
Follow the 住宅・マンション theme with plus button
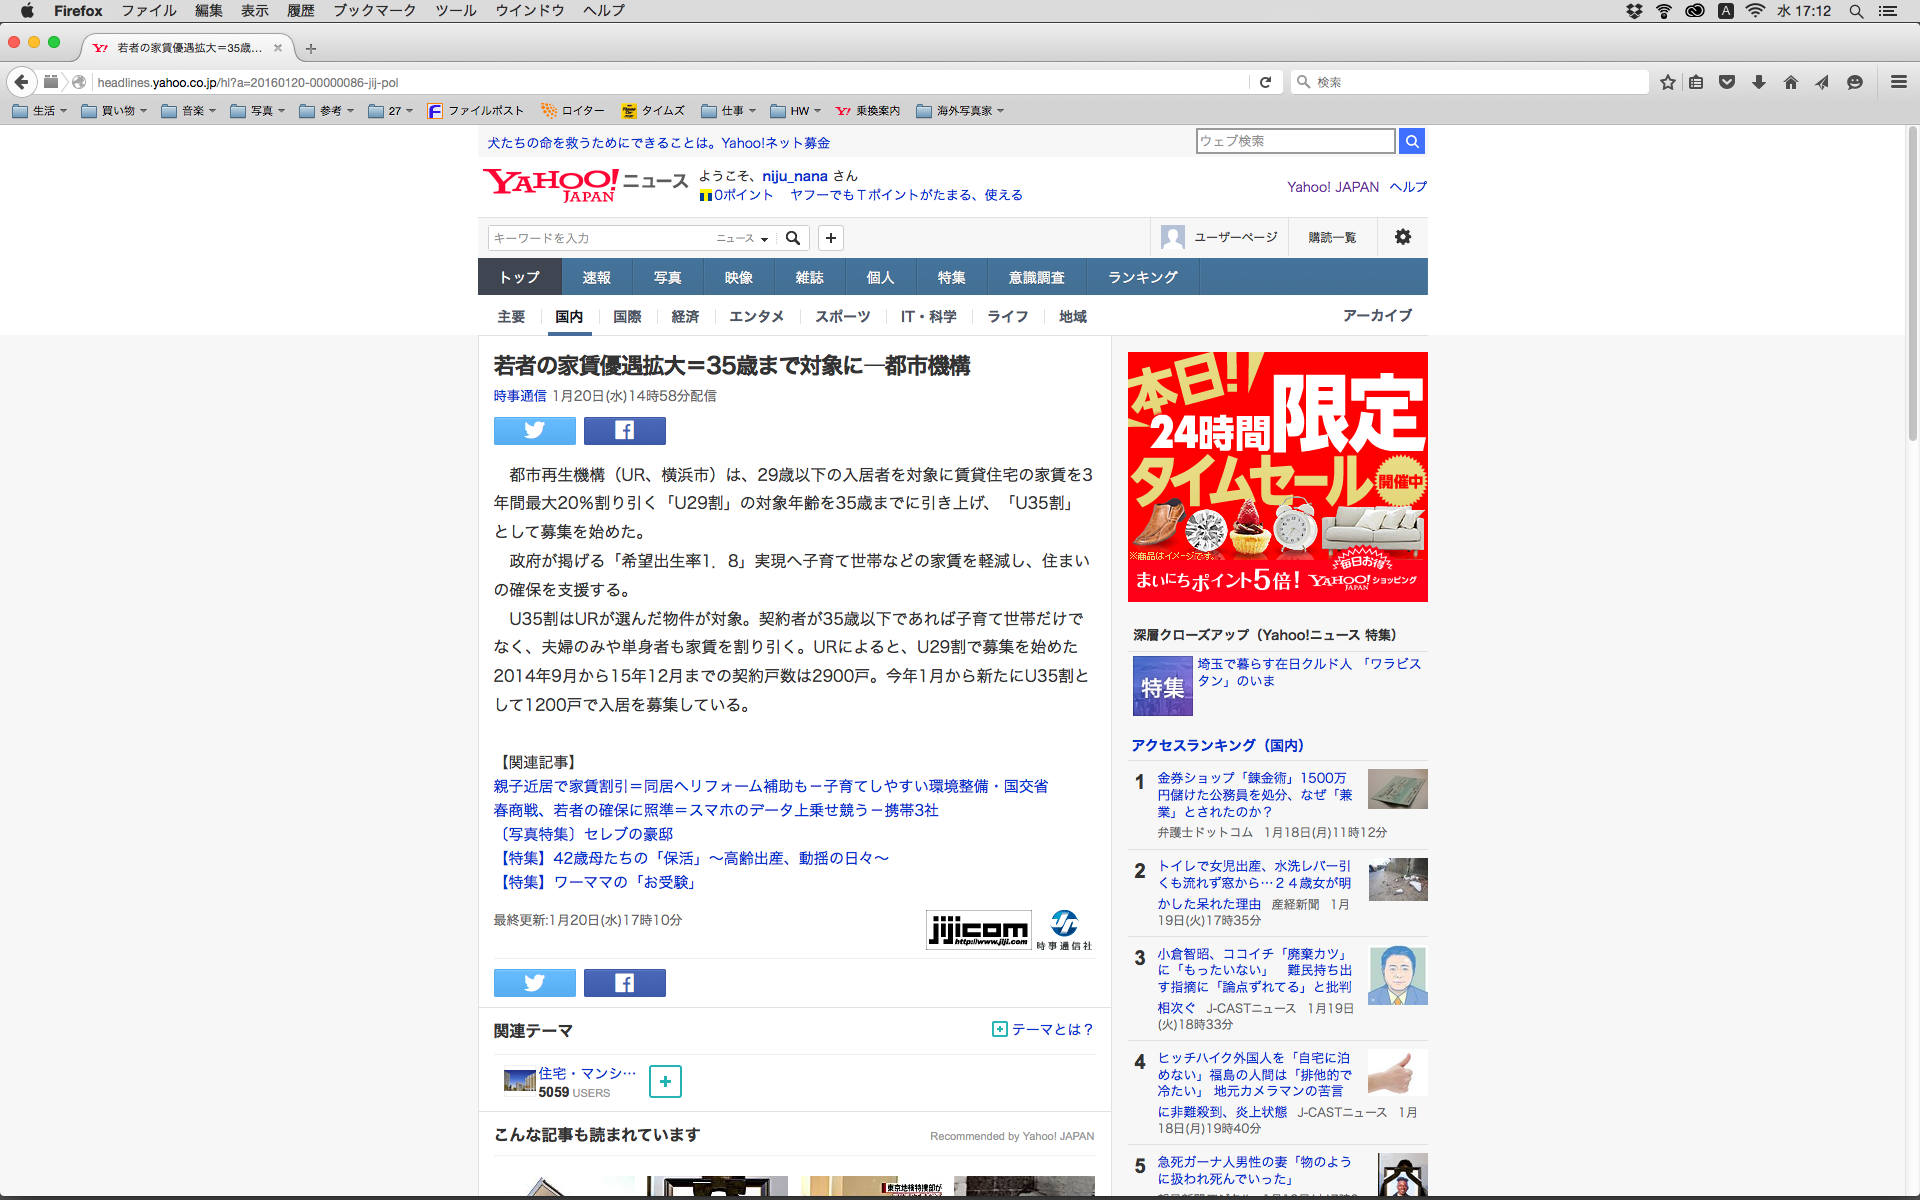[x=665, y=1081]
